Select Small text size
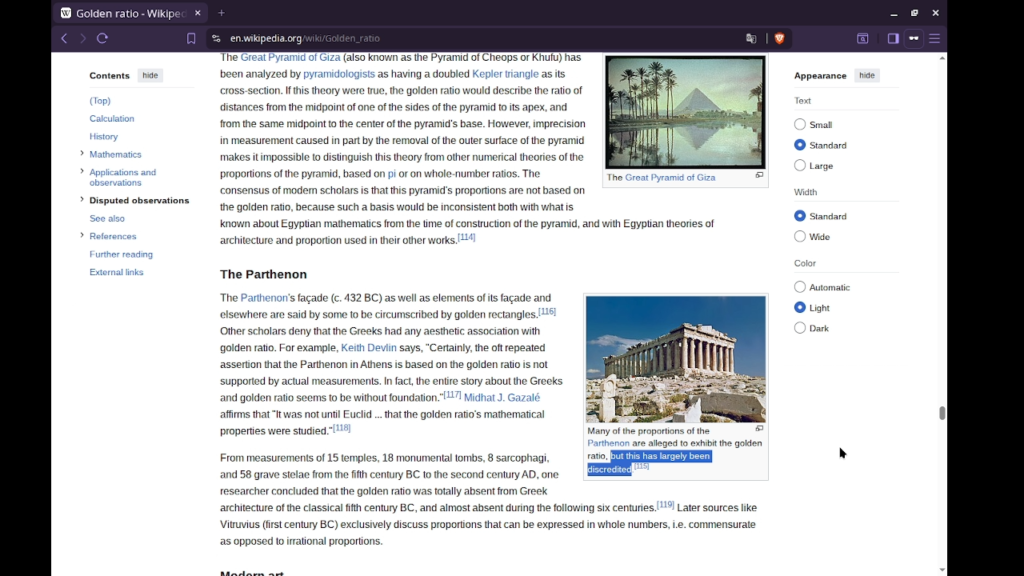Image resolution: width=1024 pixels, height=576 pixels. pos(800,124)
